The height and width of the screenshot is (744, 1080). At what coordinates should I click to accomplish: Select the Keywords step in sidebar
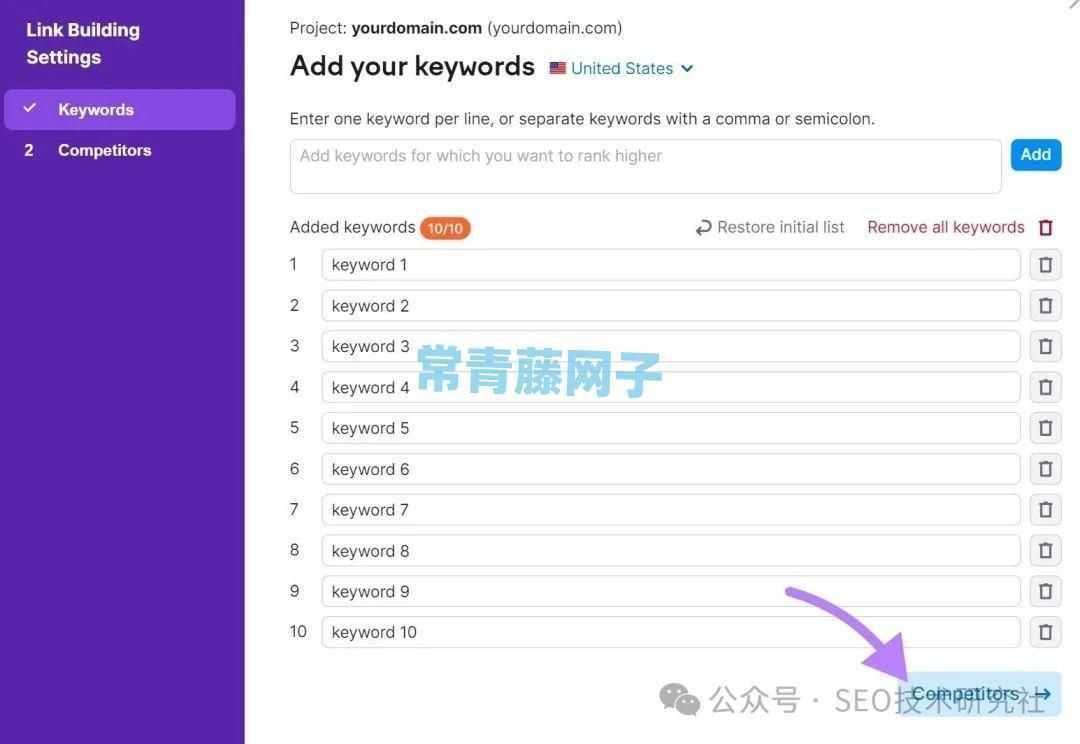[120, 110]
